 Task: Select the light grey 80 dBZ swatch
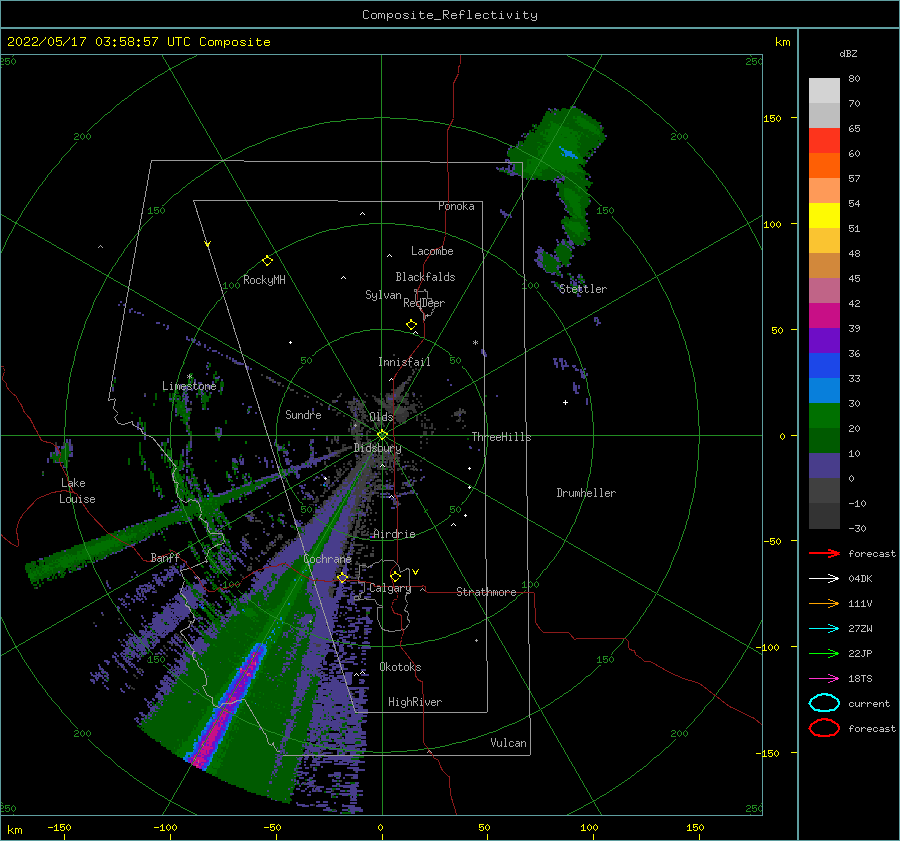click(824, 90)
